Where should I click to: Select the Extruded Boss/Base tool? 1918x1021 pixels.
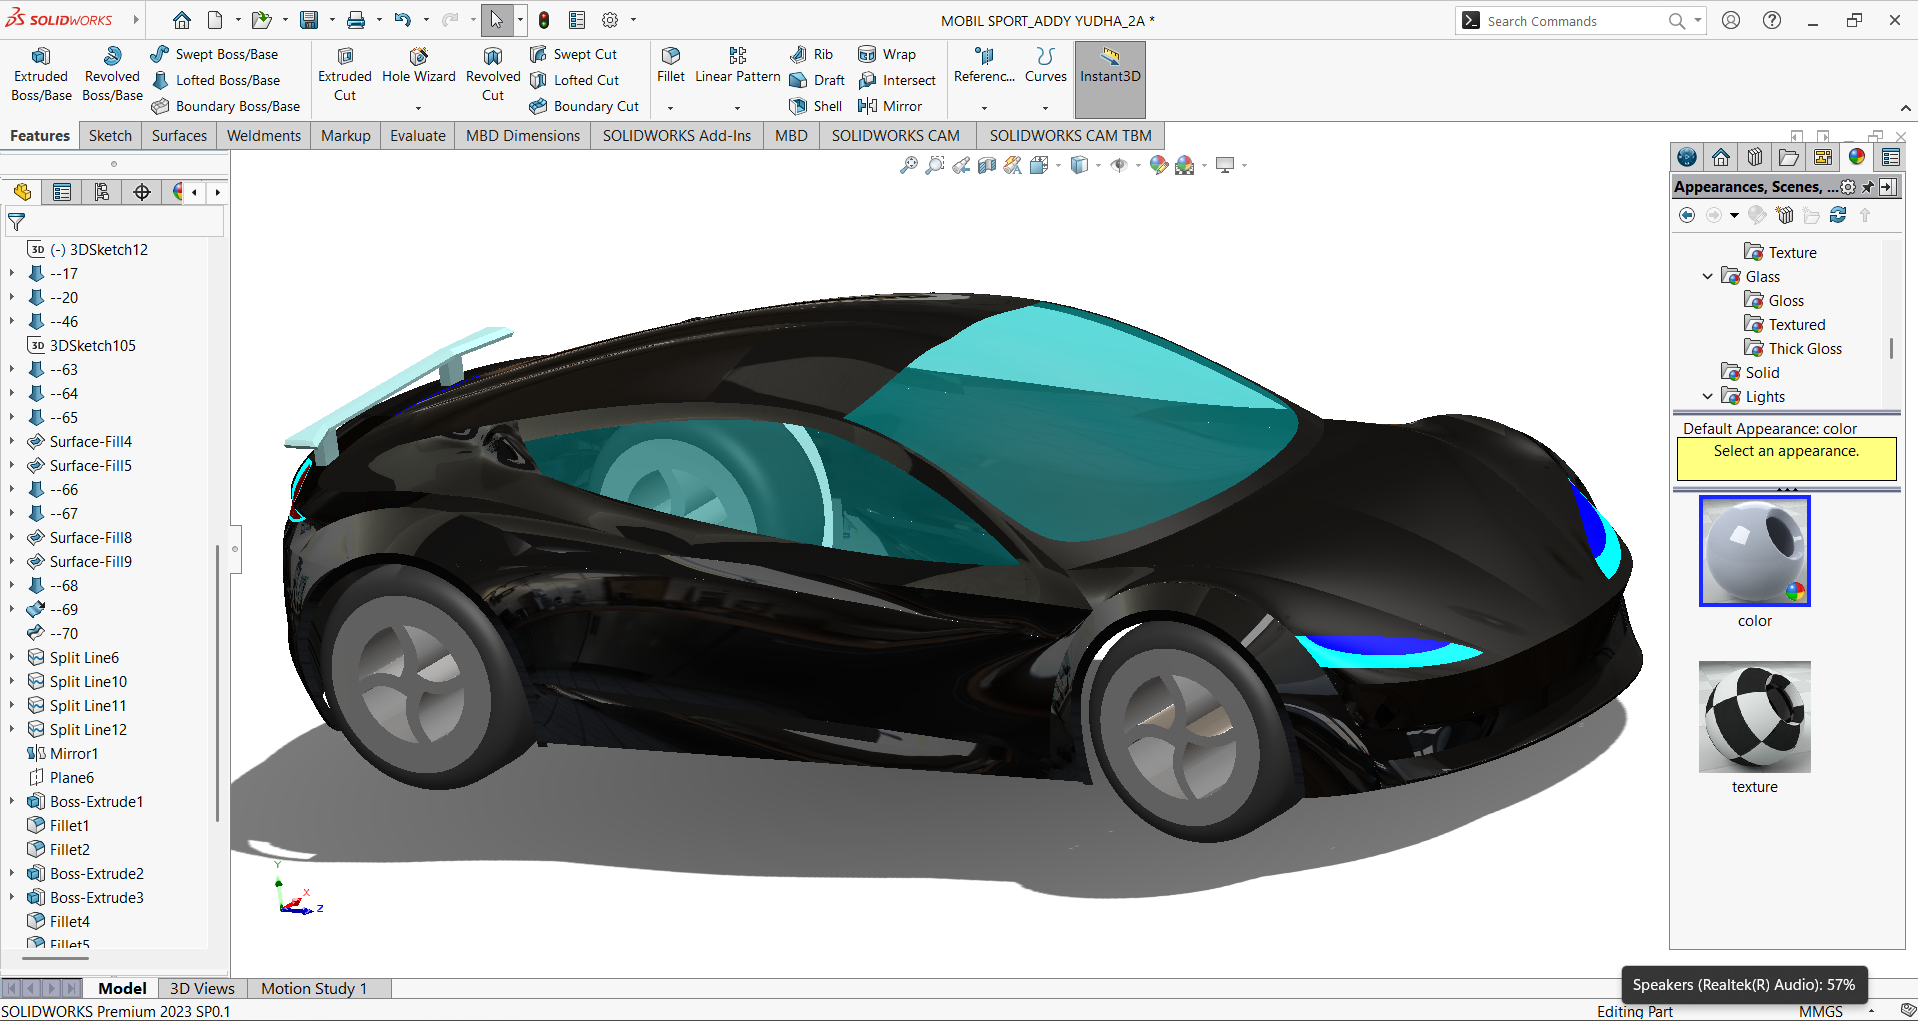[x=41, y=75]
